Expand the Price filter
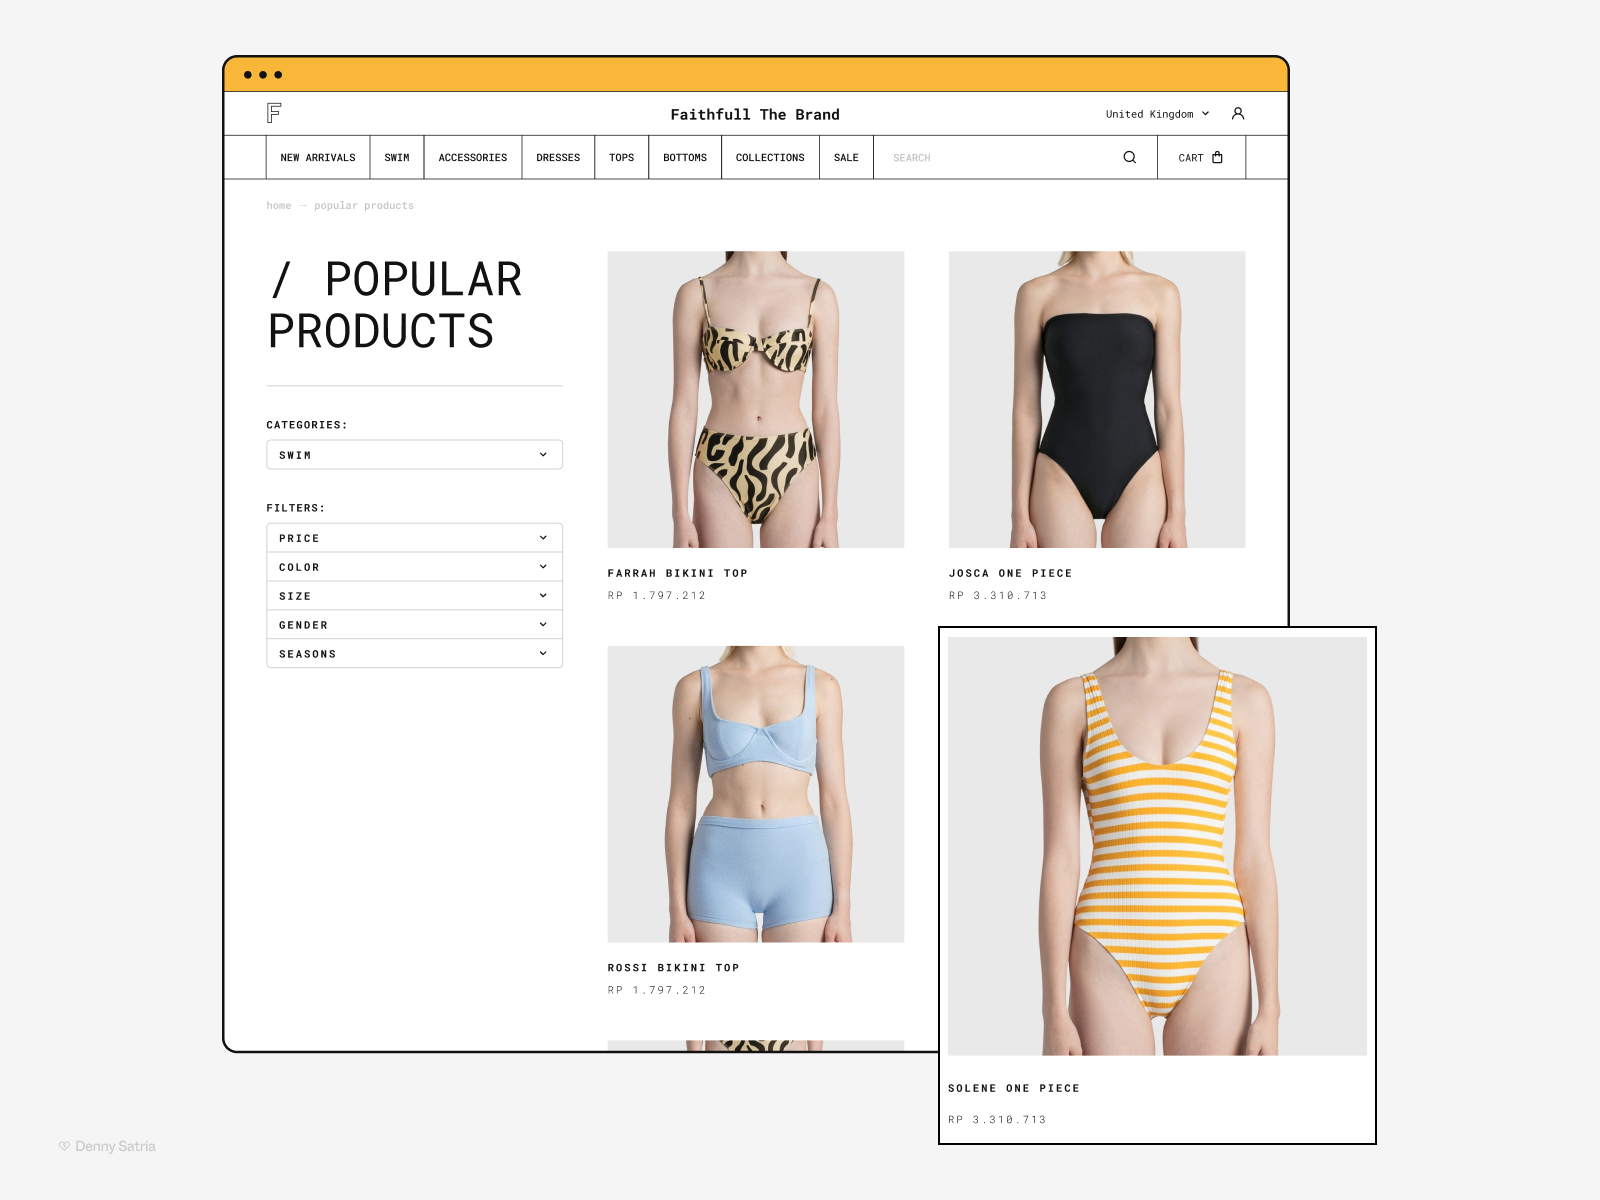 coord(414,538)
